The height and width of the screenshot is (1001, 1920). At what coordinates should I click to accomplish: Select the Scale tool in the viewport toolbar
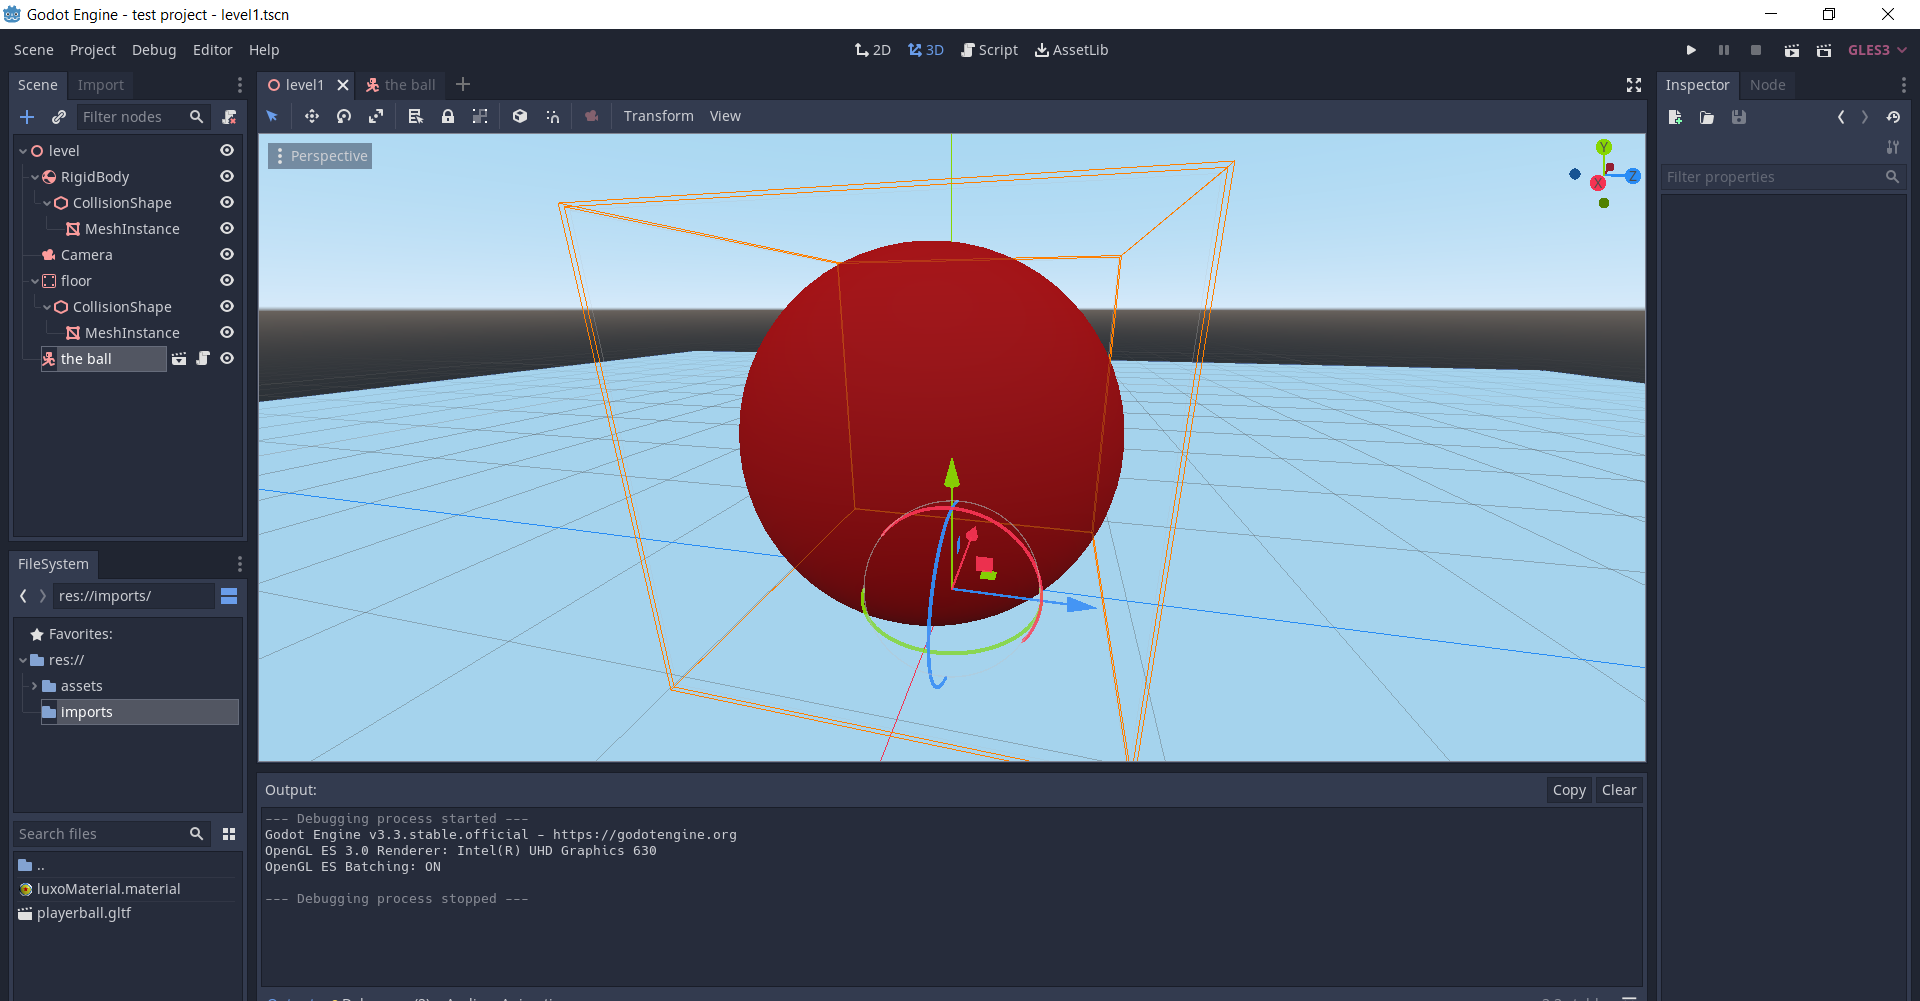pyautogui.click(x=377, y=116)
